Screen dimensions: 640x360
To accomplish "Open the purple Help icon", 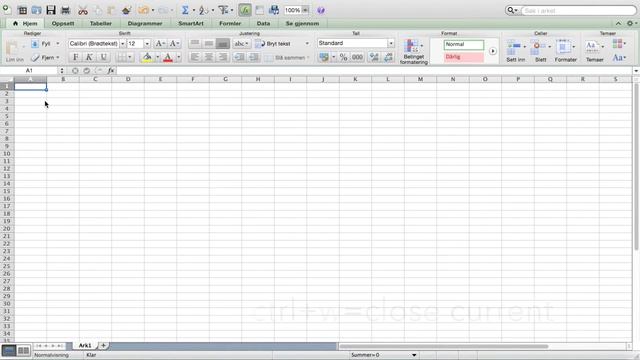I will point(321,10).
